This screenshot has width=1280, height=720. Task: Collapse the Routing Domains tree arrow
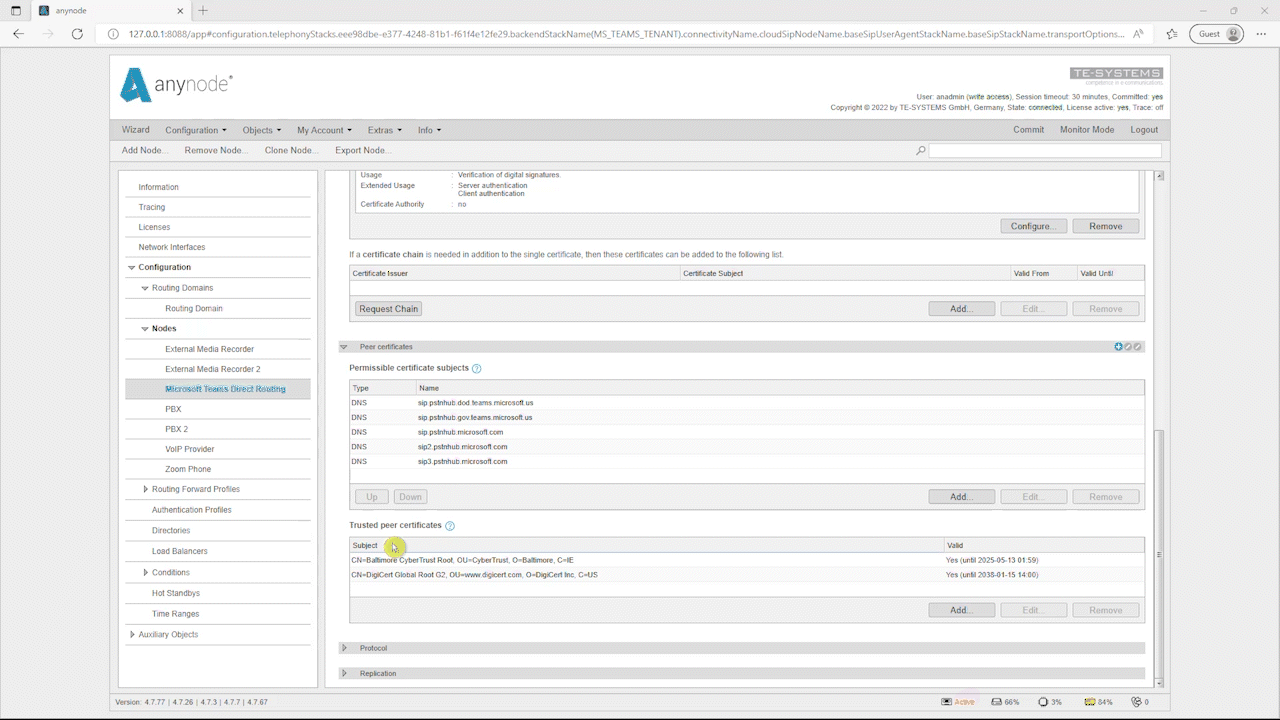tap(145, 288)
